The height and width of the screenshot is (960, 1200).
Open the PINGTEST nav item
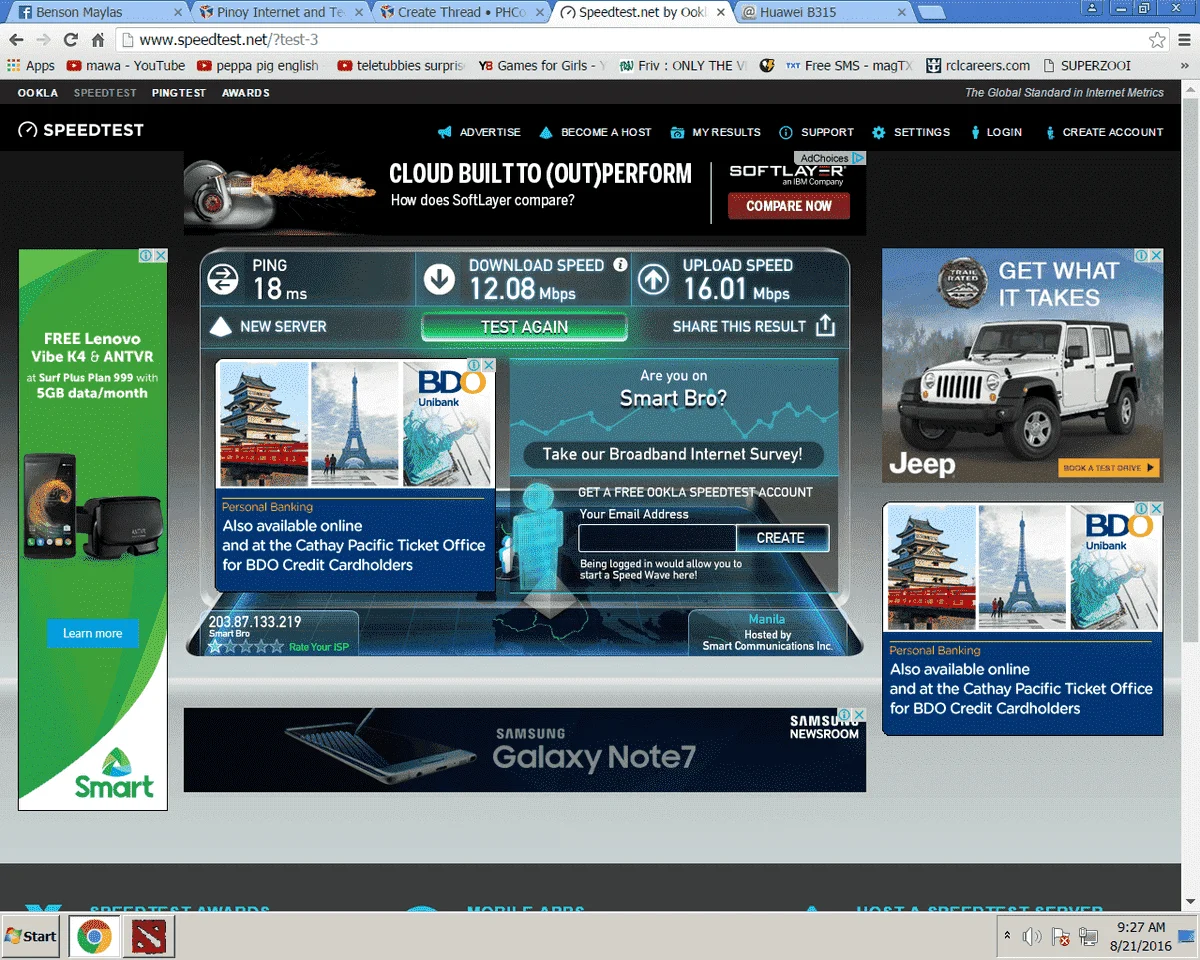(179, 93)
